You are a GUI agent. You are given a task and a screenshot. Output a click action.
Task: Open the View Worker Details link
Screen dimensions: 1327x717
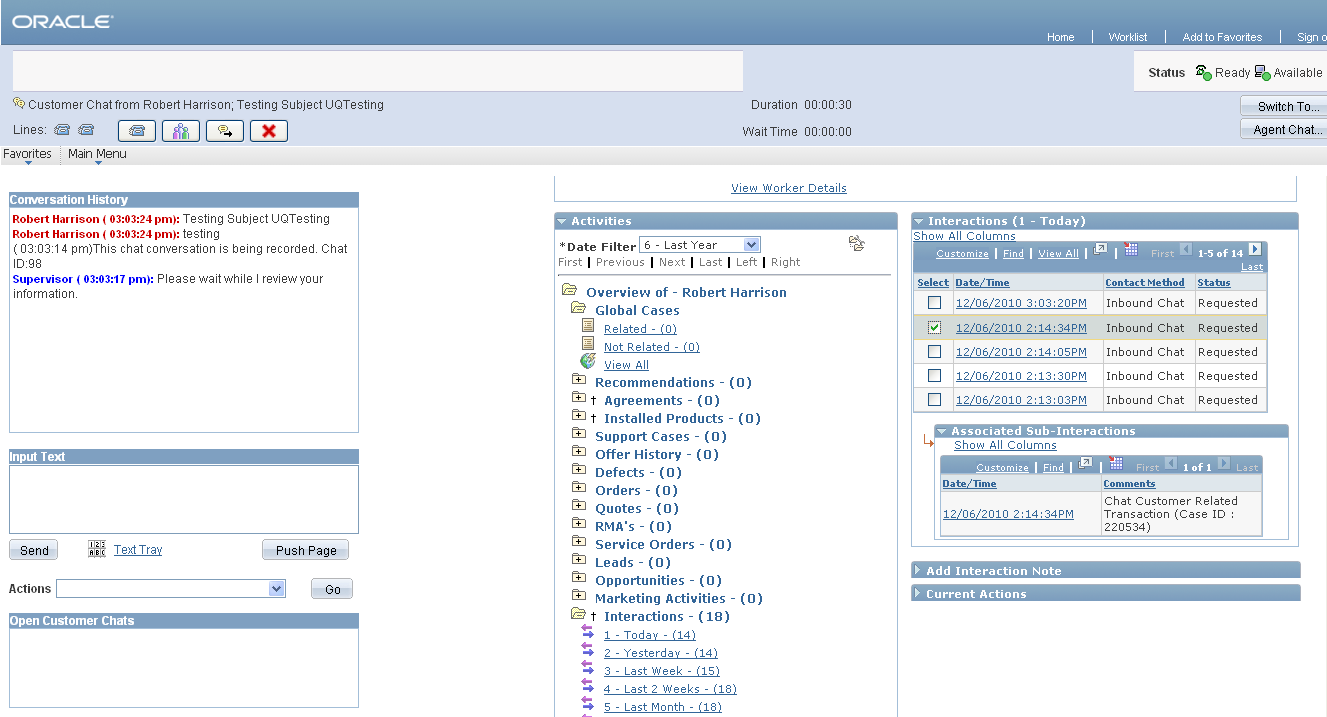click(x=788, y=188)
